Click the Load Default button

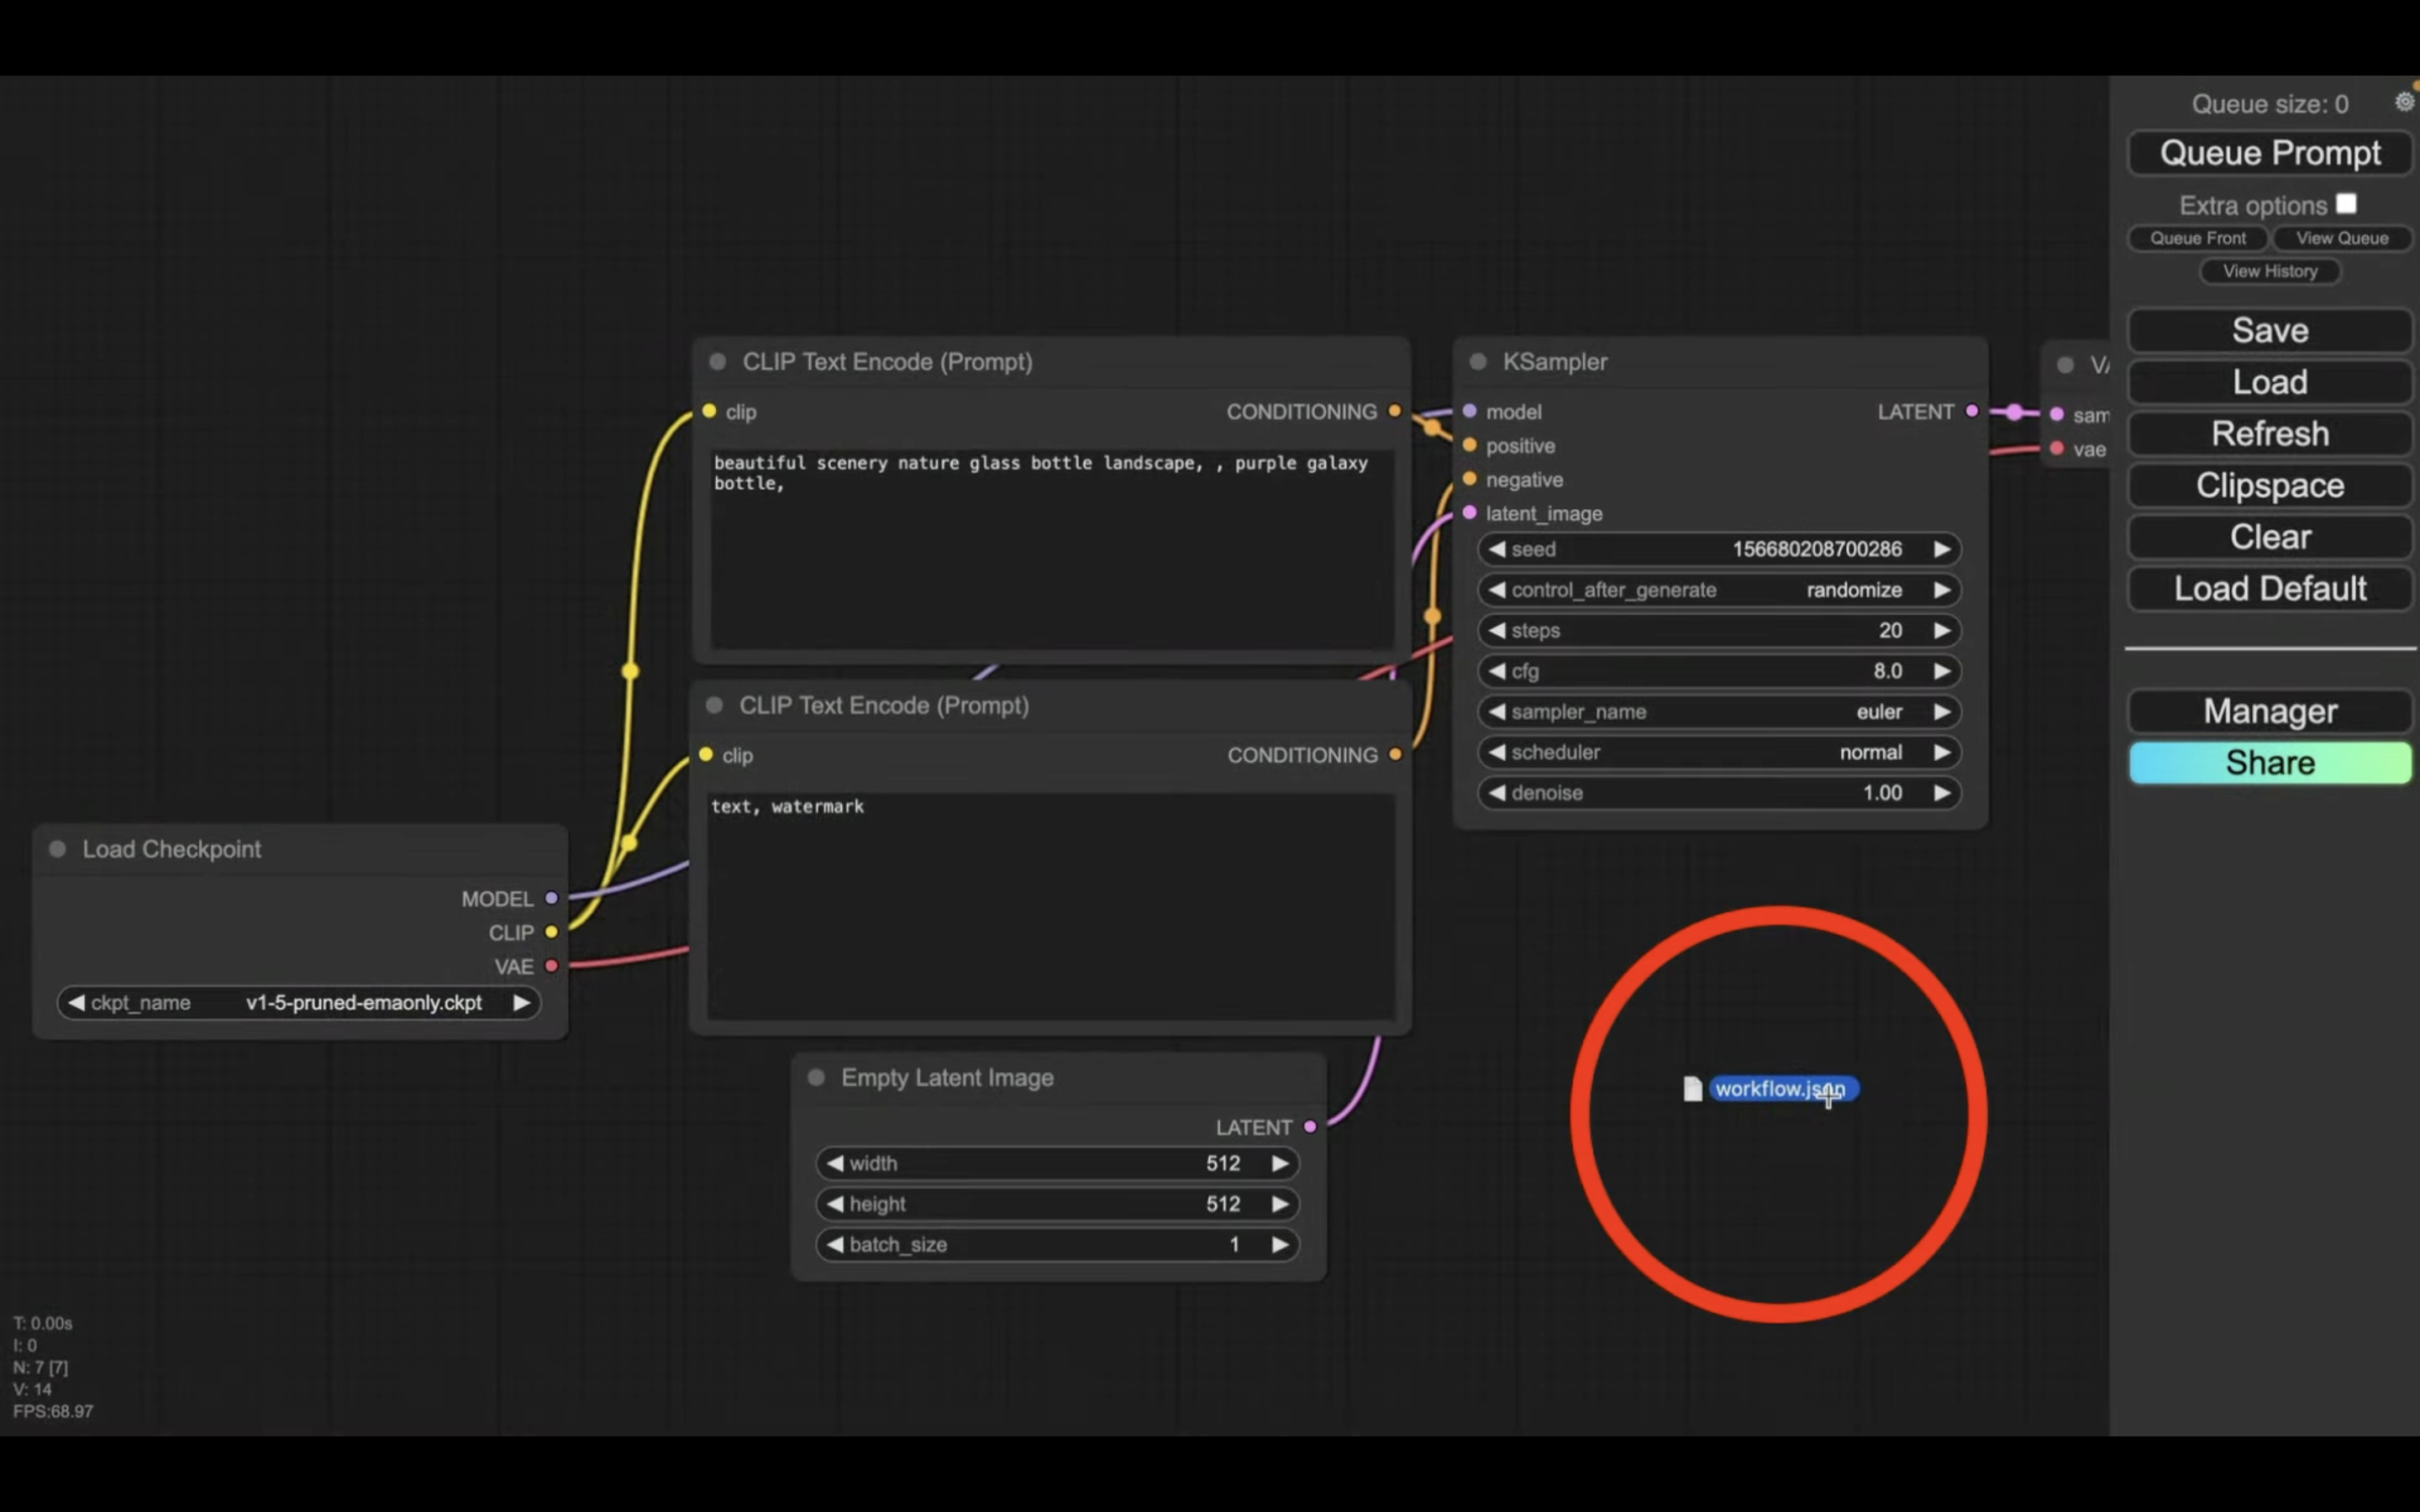tap(2270, 588)
